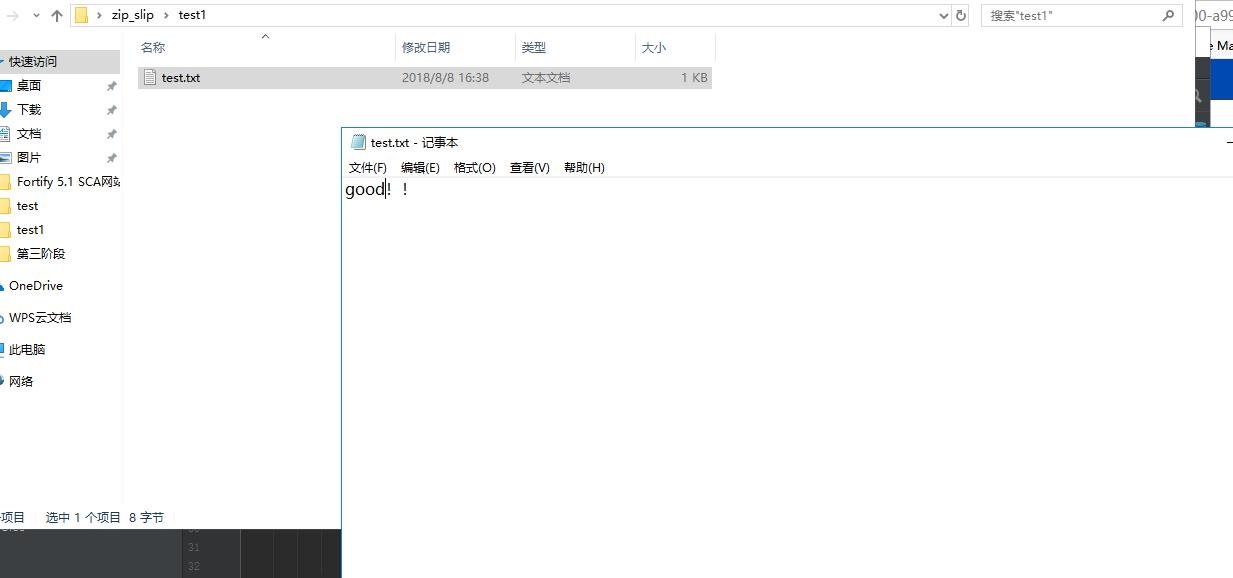Click the 1 KB size cell
The width and height of the screenshot is (1233, 578).
click(694, 77)
